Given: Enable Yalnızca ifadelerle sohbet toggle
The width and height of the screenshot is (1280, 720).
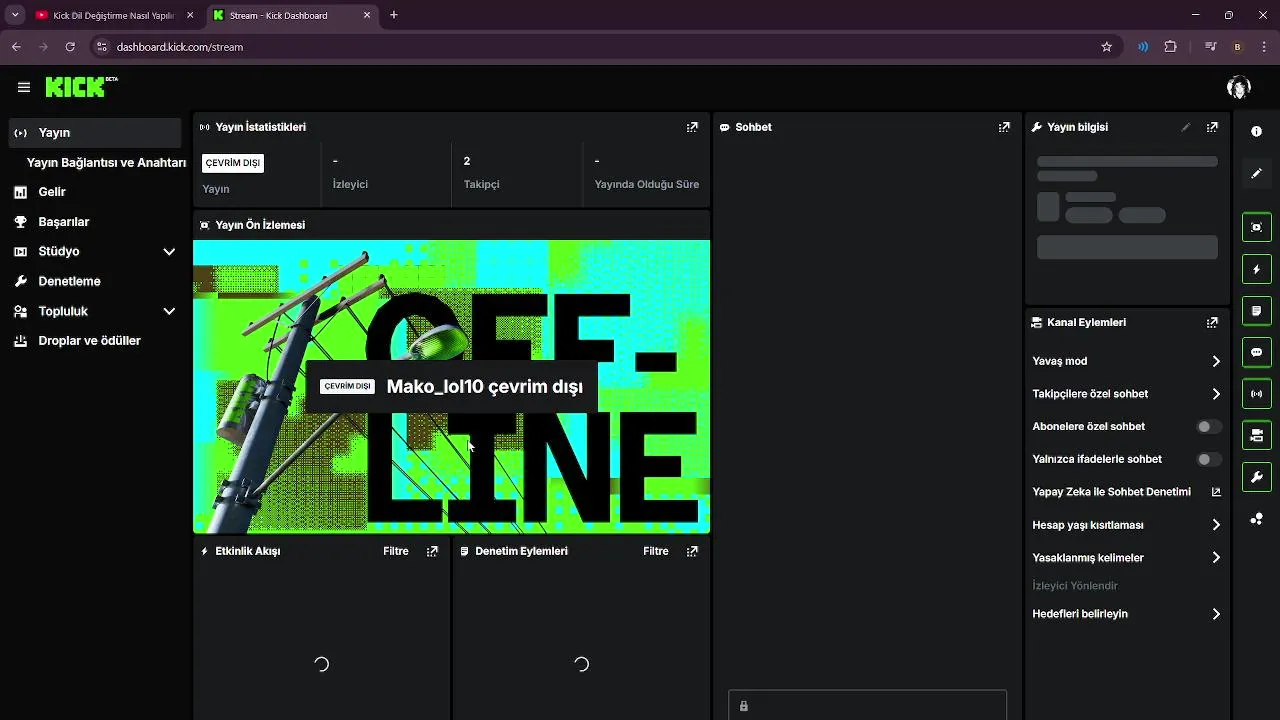Looking at the screenshot, I should [1209, 460].
